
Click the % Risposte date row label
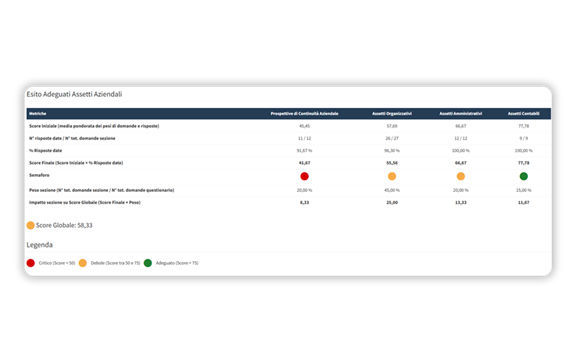(x=46, y=150)
